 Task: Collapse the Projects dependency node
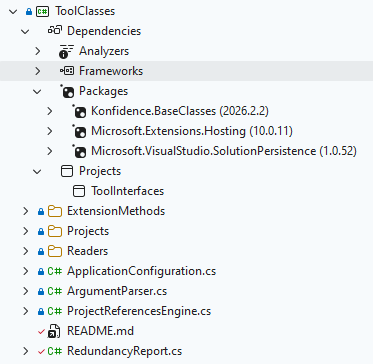tap(37, 172)
